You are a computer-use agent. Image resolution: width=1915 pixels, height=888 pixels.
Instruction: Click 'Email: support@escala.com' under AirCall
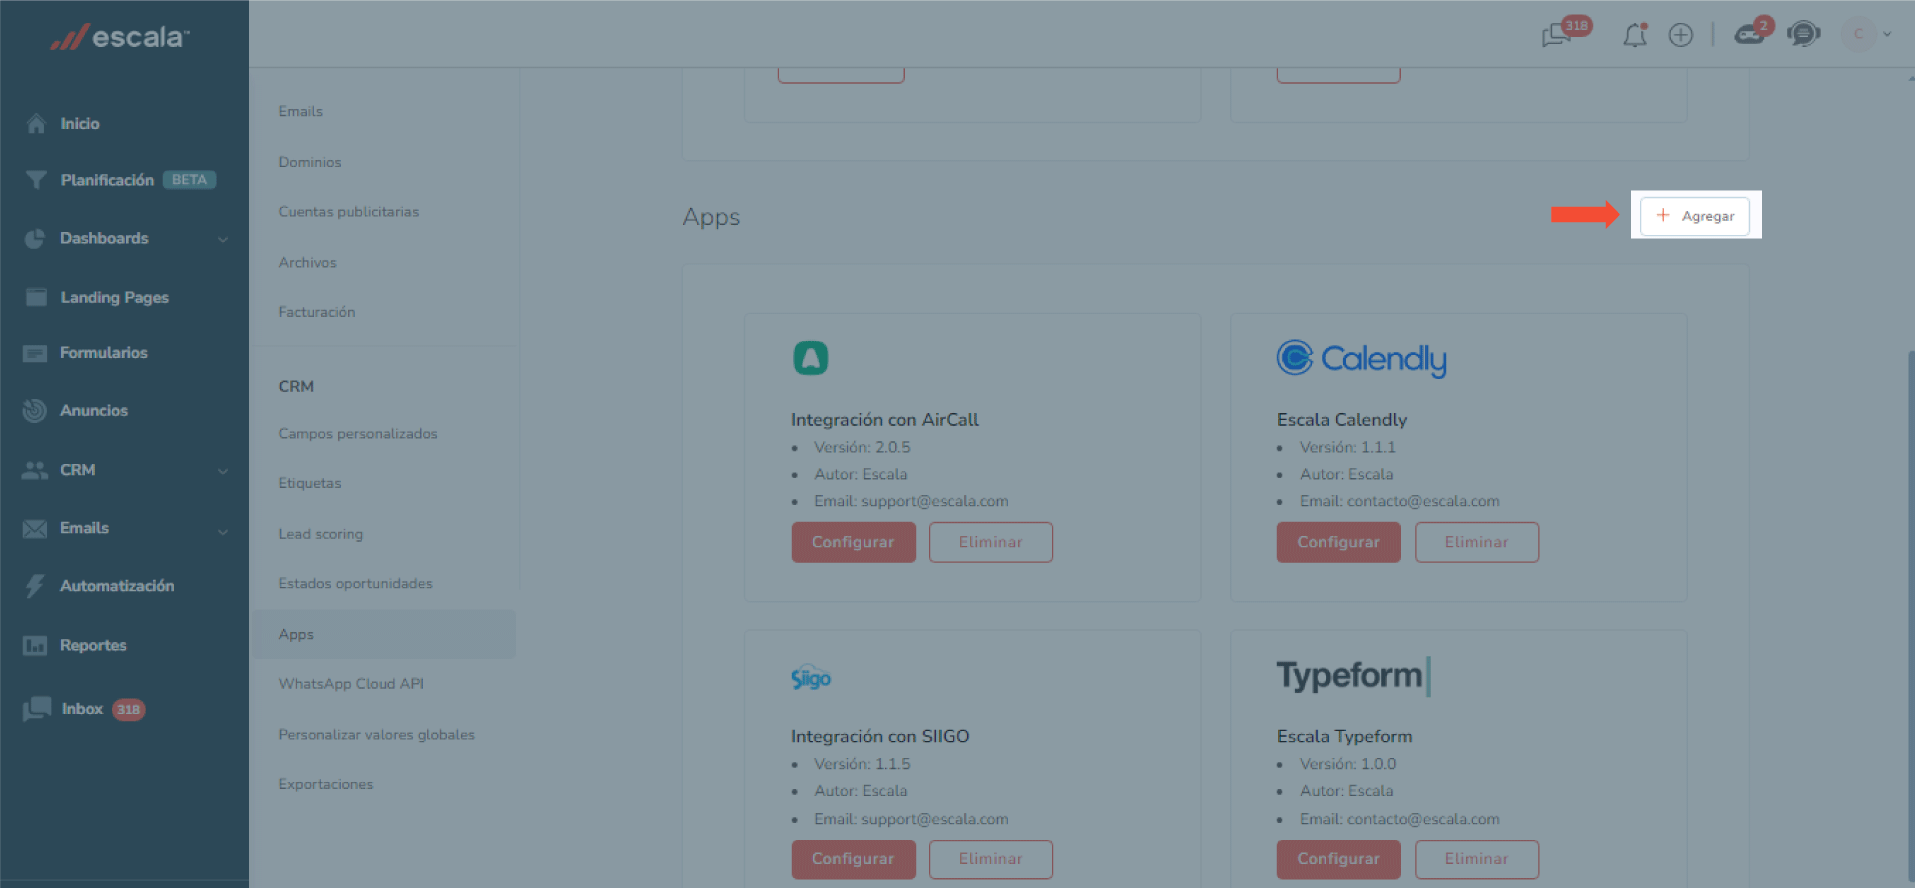[x=911, y=501]
